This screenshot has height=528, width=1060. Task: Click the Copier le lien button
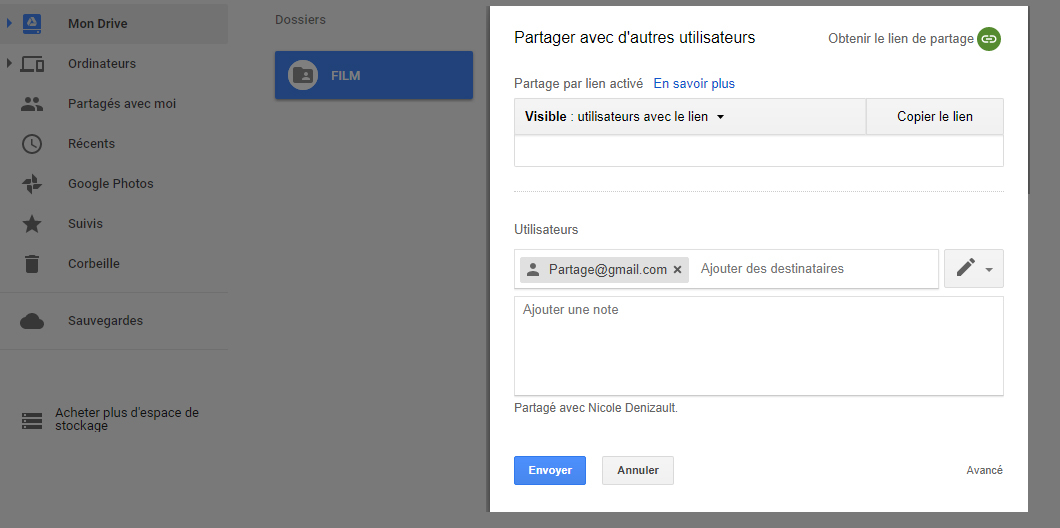click(x=934, y=117)
